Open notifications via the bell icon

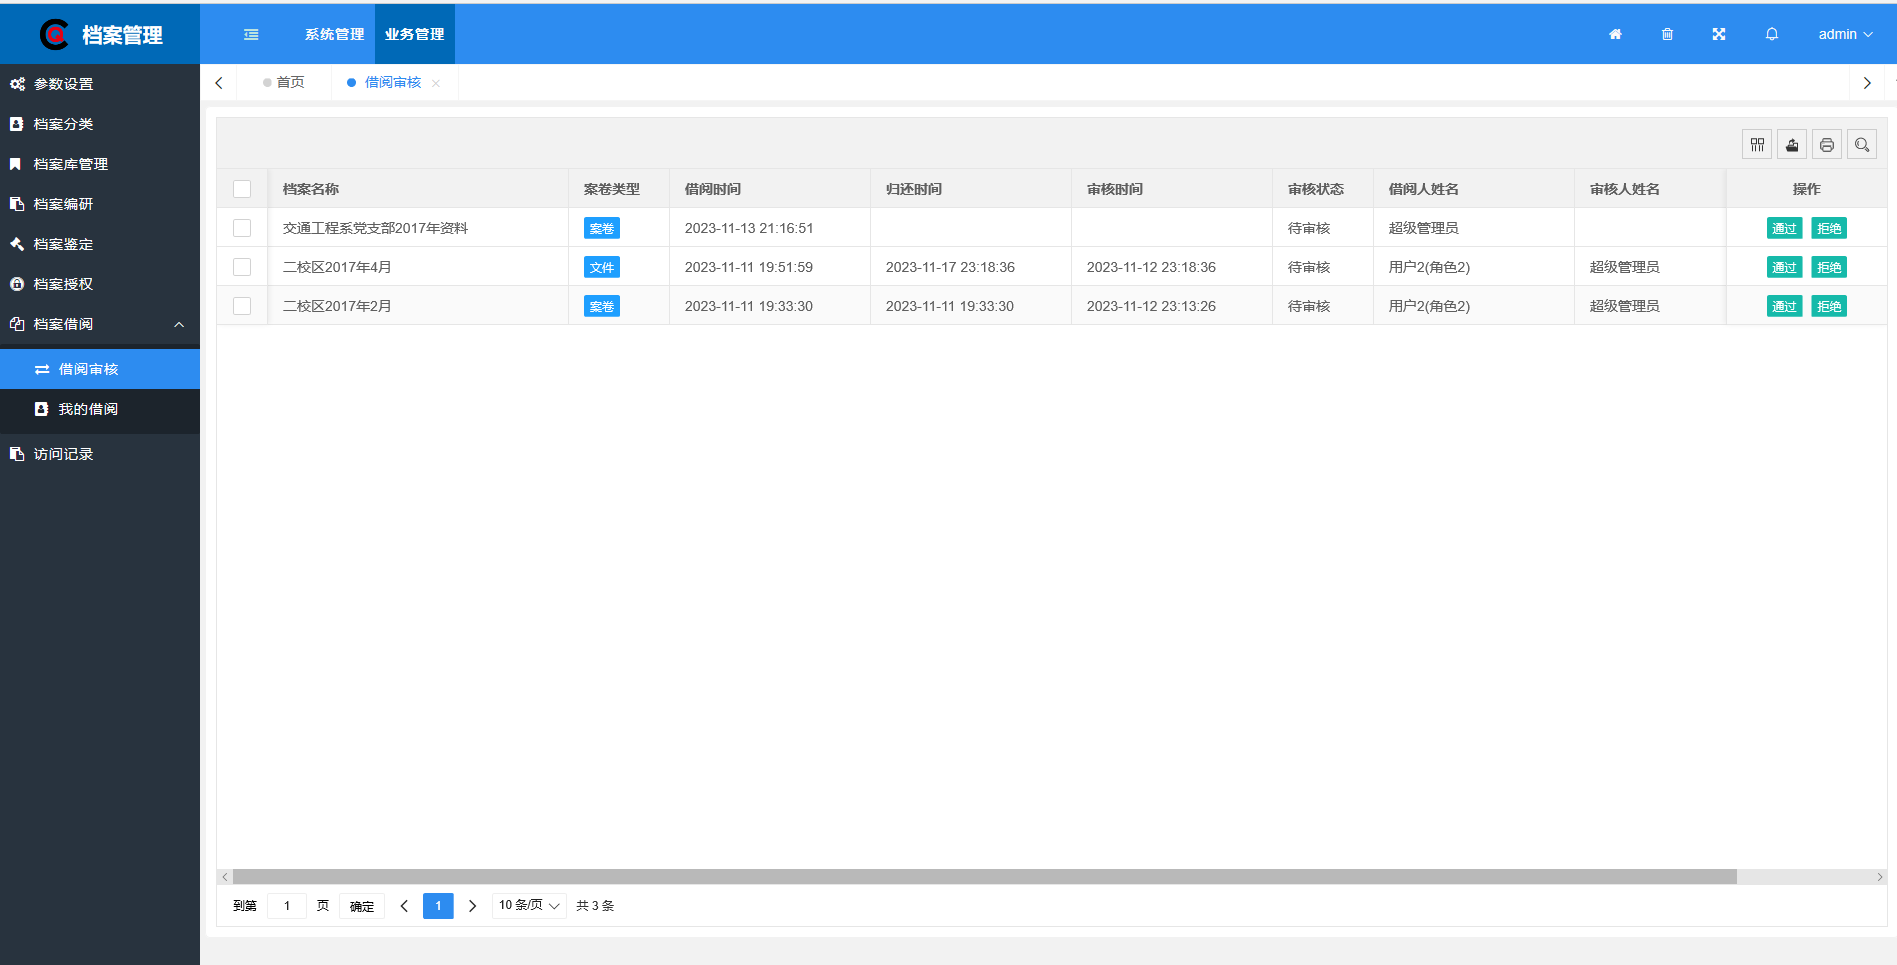tap(1772, 34)
